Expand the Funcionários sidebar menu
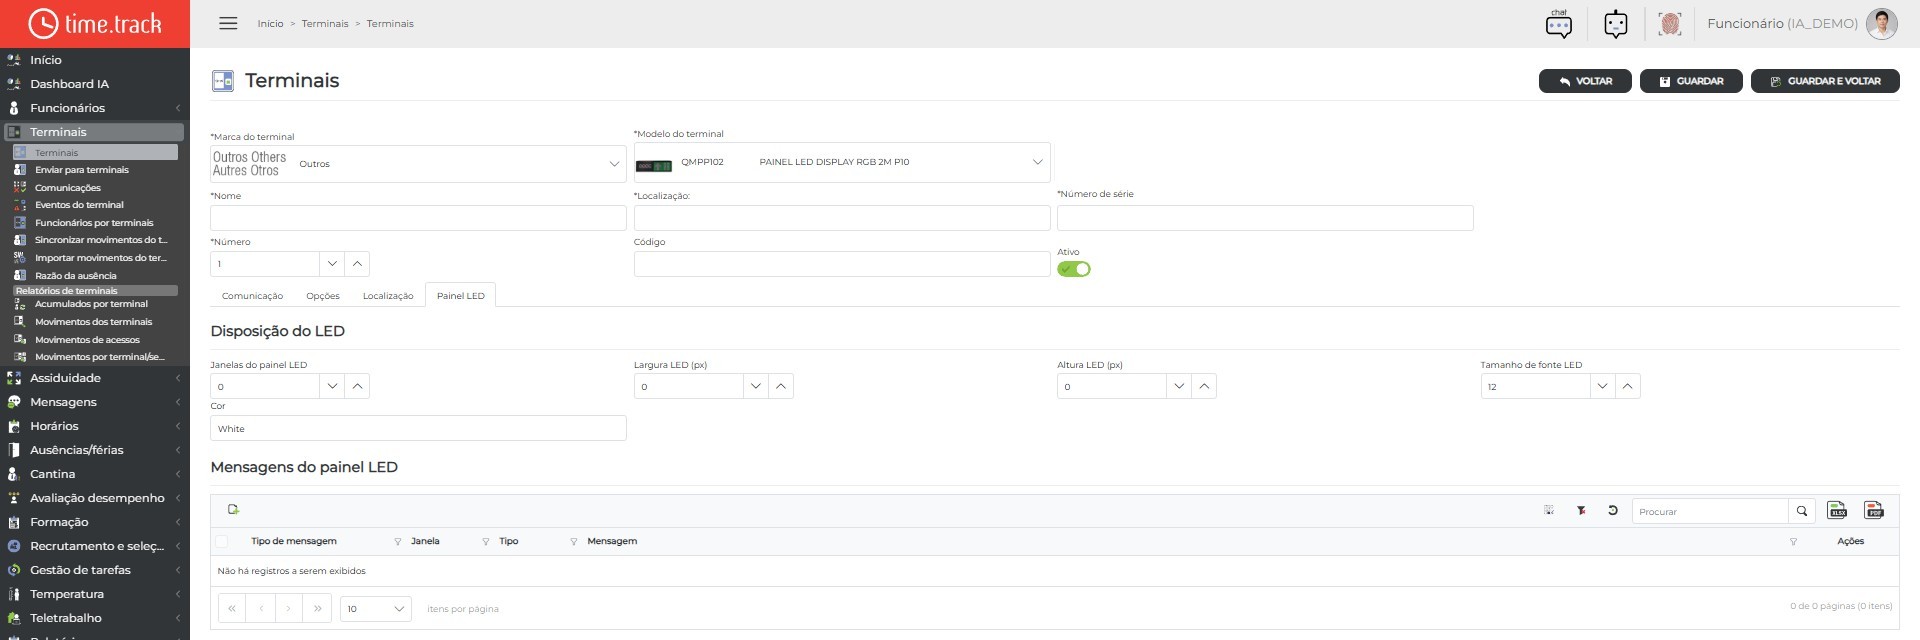 click(95, 108)
